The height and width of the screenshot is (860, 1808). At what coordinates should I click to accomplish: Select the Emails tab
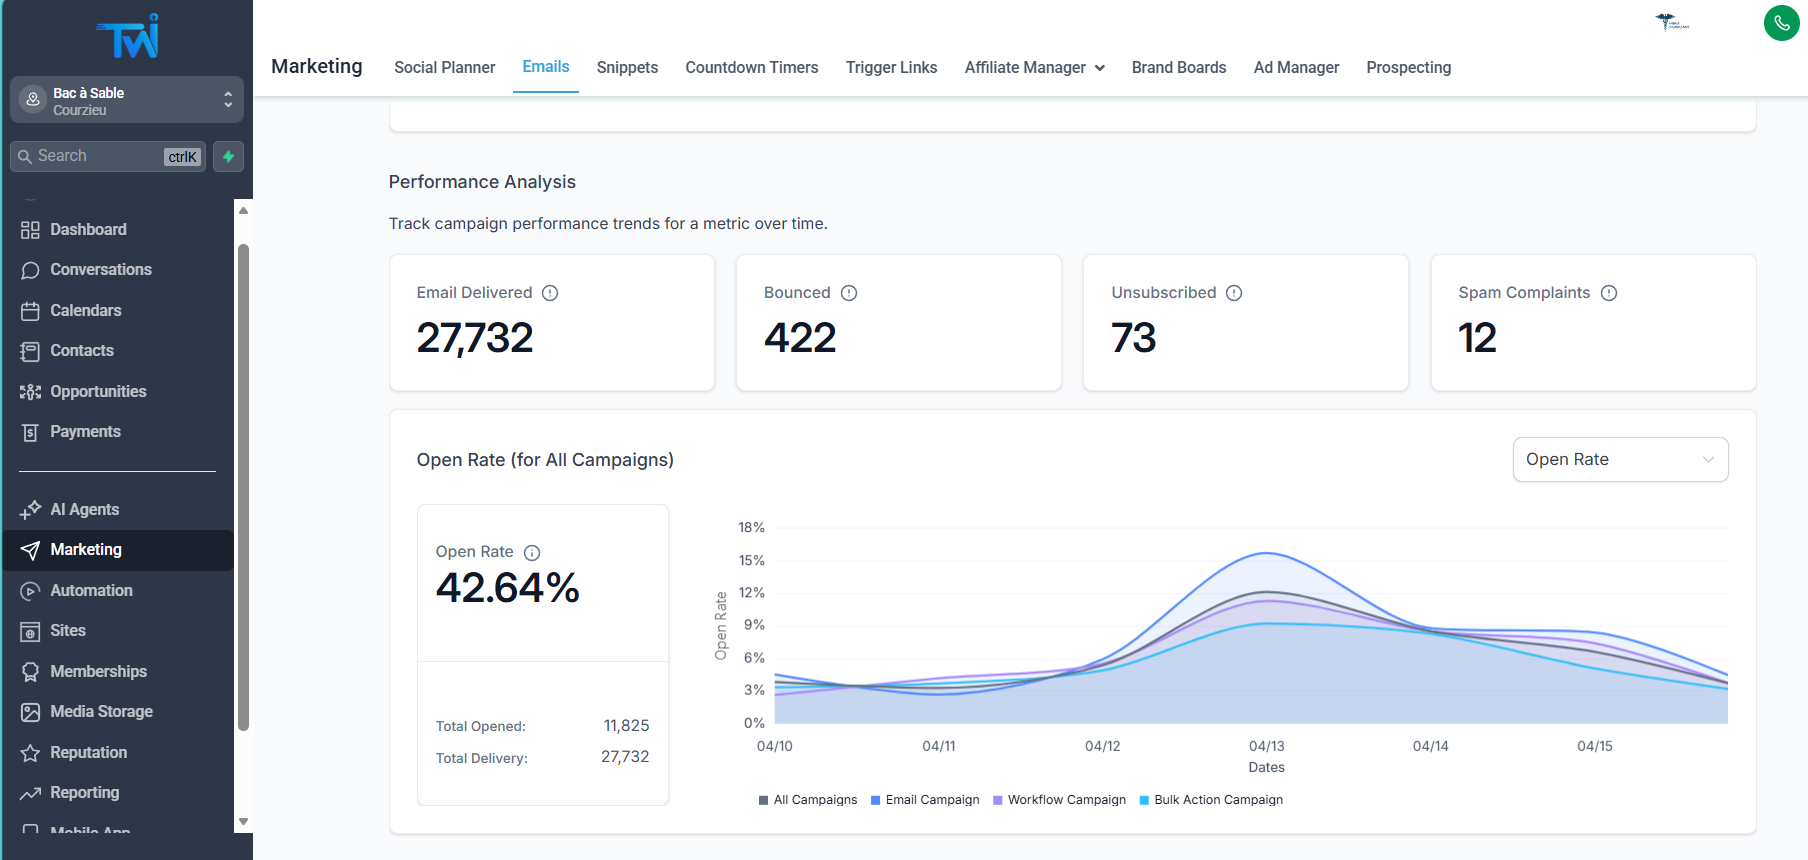click(546, 66)
